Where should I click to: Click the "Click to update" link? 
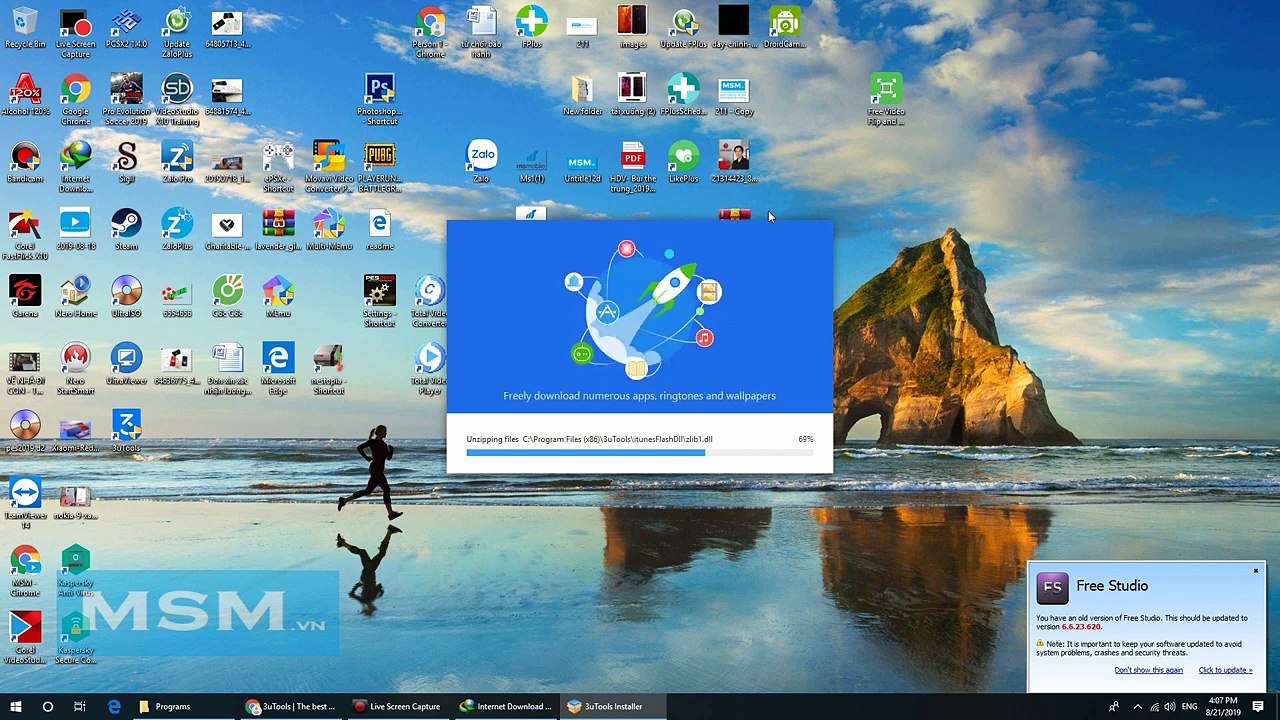click(1225, 670)
